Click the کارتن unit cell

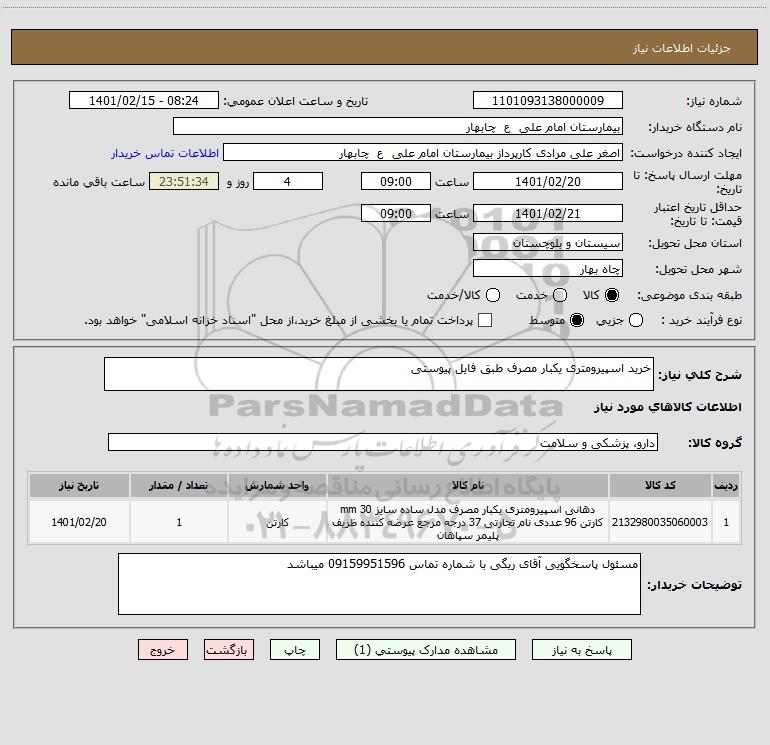(277, 522)
